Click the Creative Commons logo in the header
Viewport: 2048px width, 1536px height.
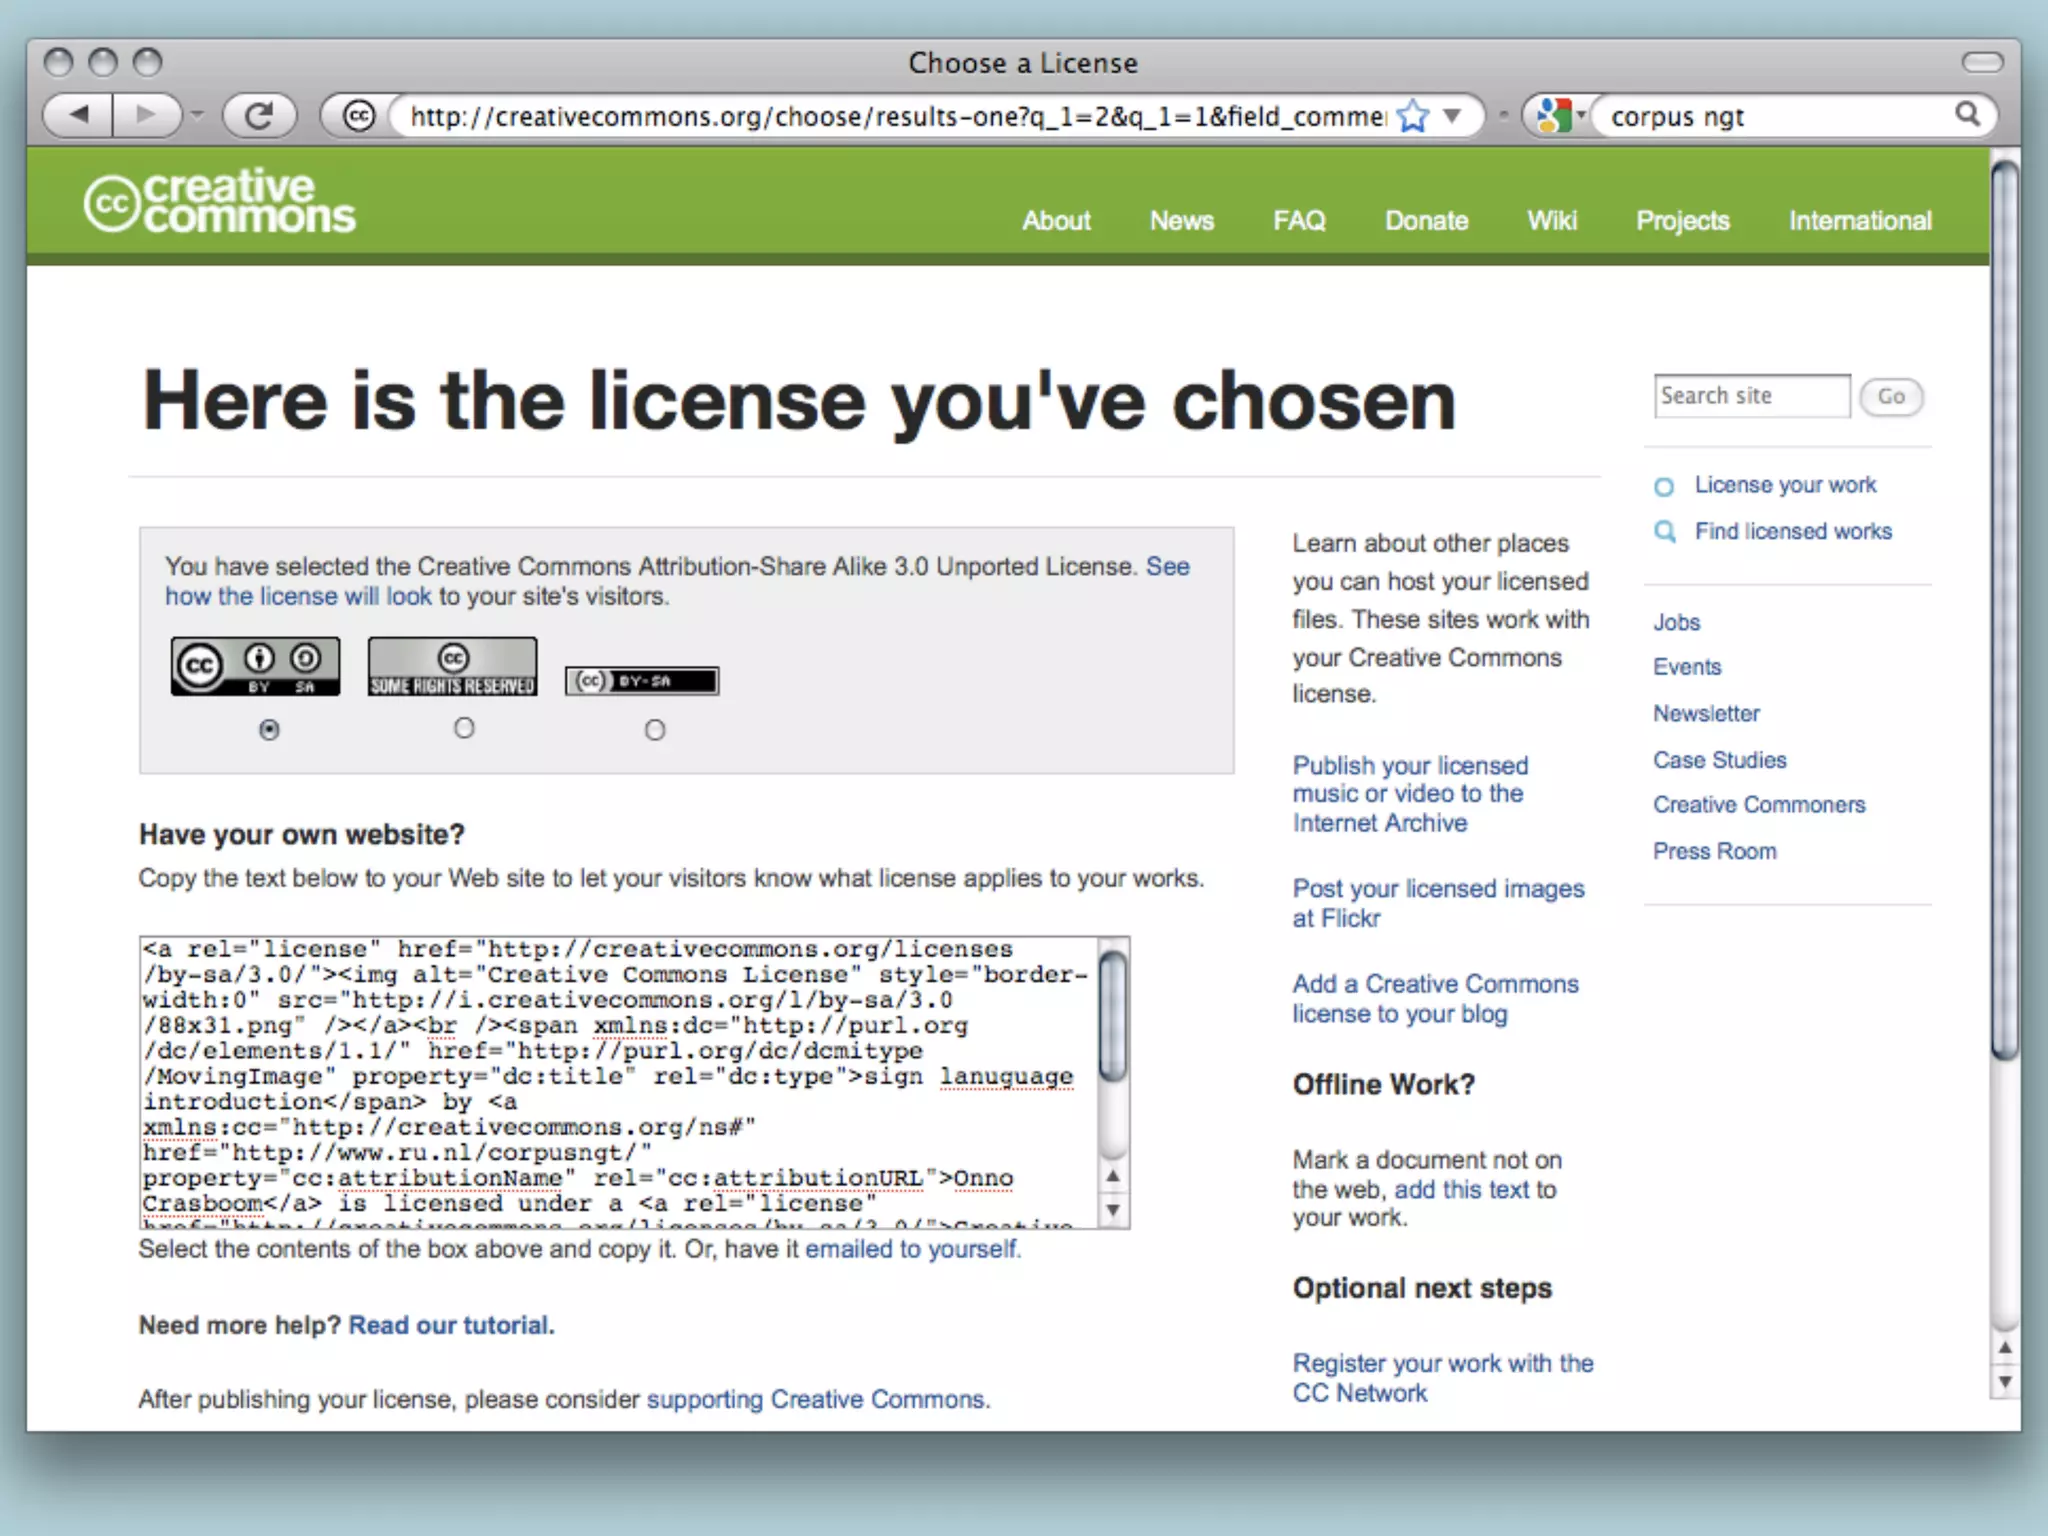(x=220, y=203)
